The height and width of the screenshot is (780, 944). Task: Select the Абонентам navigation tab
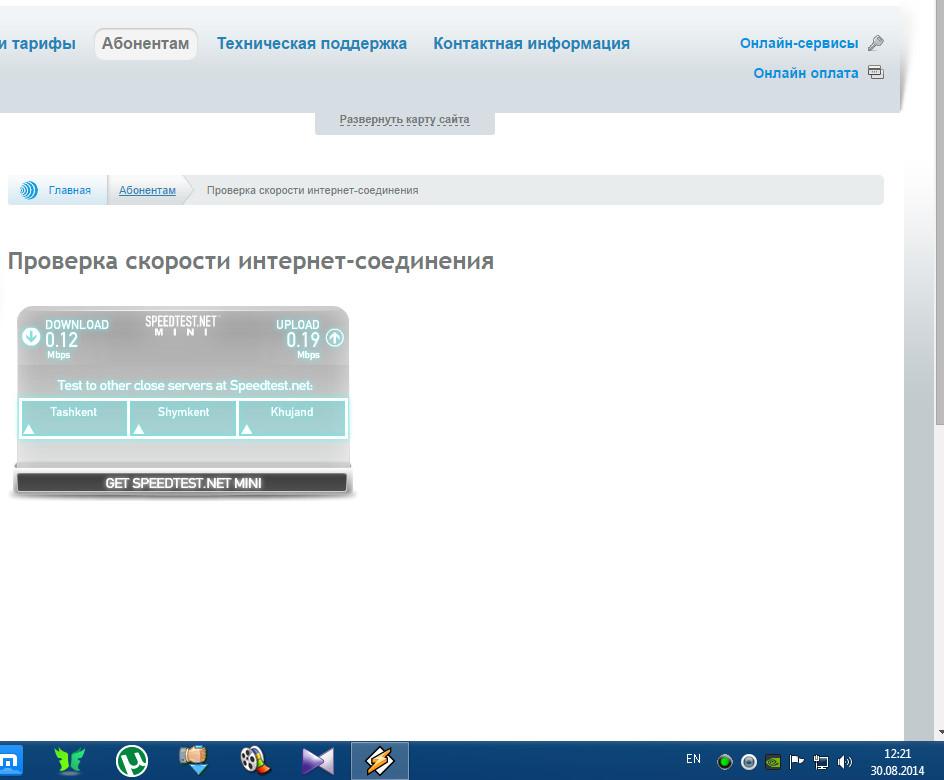coord(145,43)
